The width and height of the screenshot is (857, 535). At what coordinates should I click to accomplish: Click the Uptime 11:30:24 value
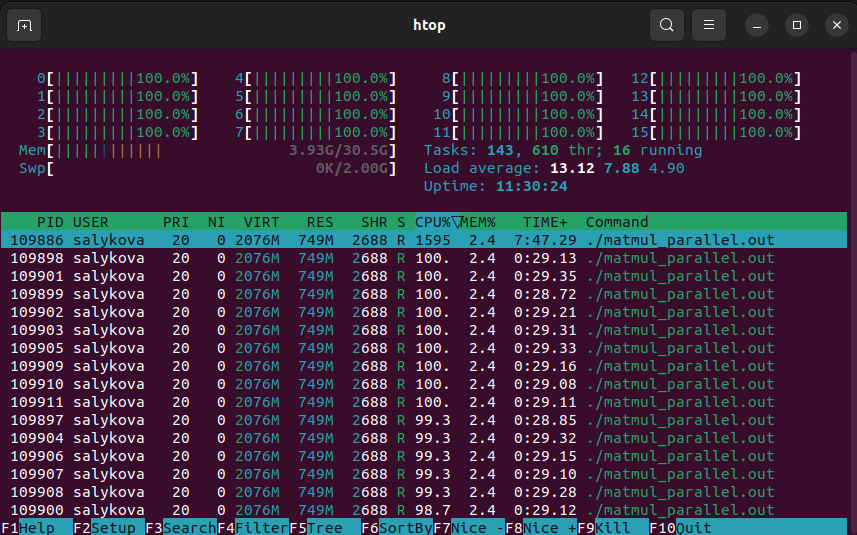tap(531, 186)
